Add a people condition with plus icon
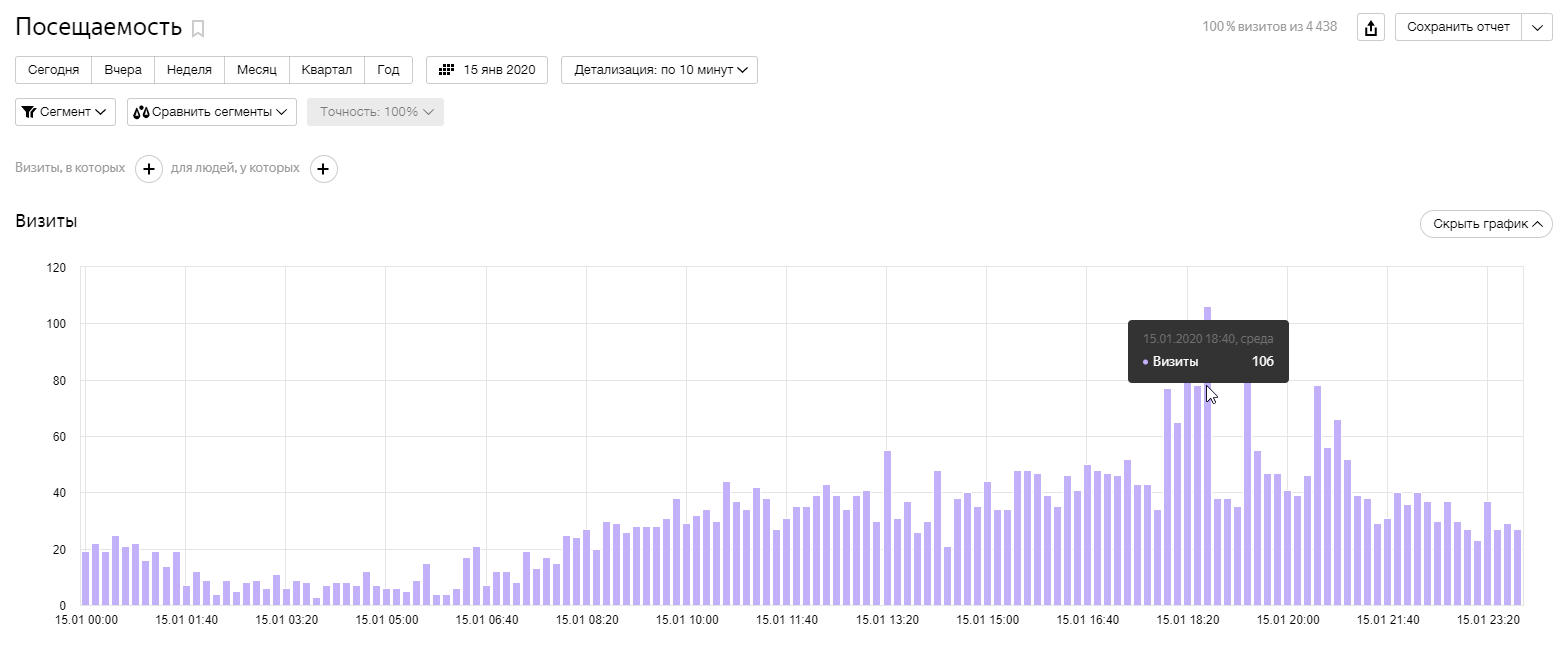The height and width of the screenshot is (655, 1560). tap(323, 169)
